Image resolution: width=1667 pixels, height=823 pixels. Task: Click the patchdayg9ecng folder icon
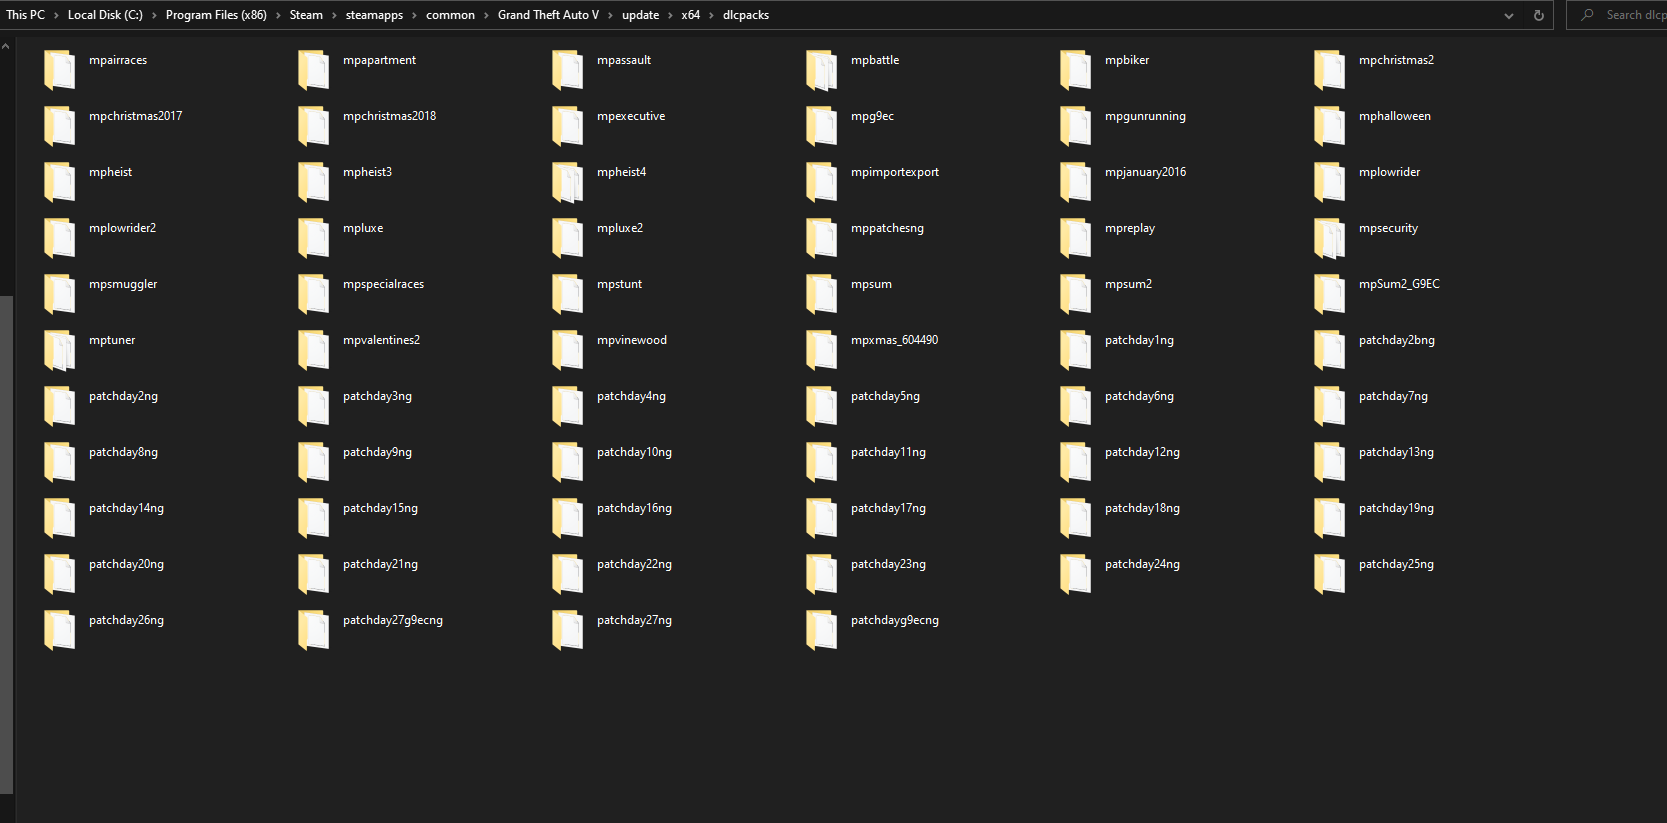[821, 629]
